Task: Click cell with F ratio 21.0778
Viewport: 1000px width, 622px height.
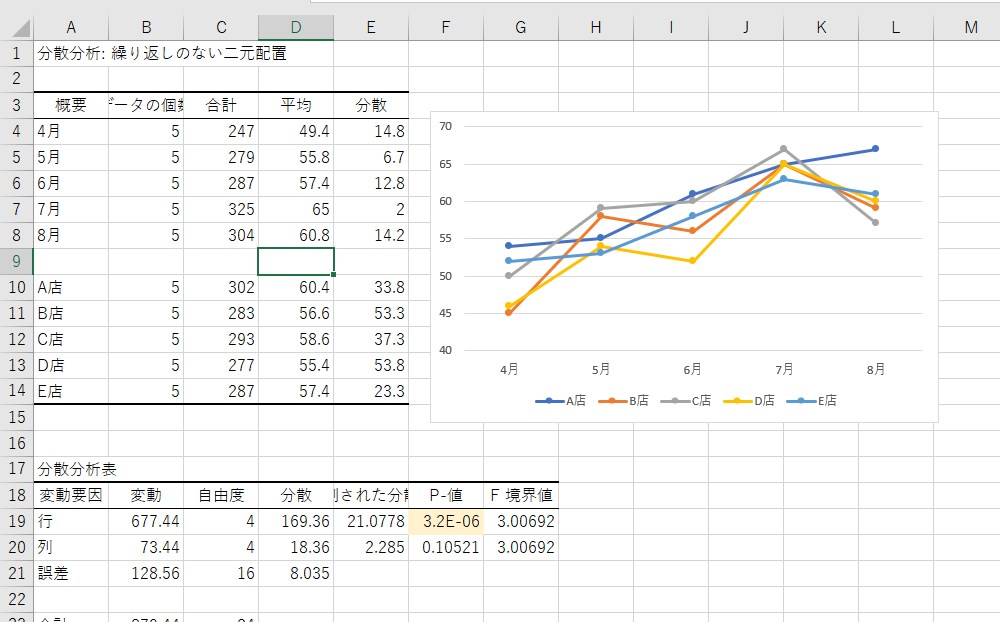Action: click(371, 521)
